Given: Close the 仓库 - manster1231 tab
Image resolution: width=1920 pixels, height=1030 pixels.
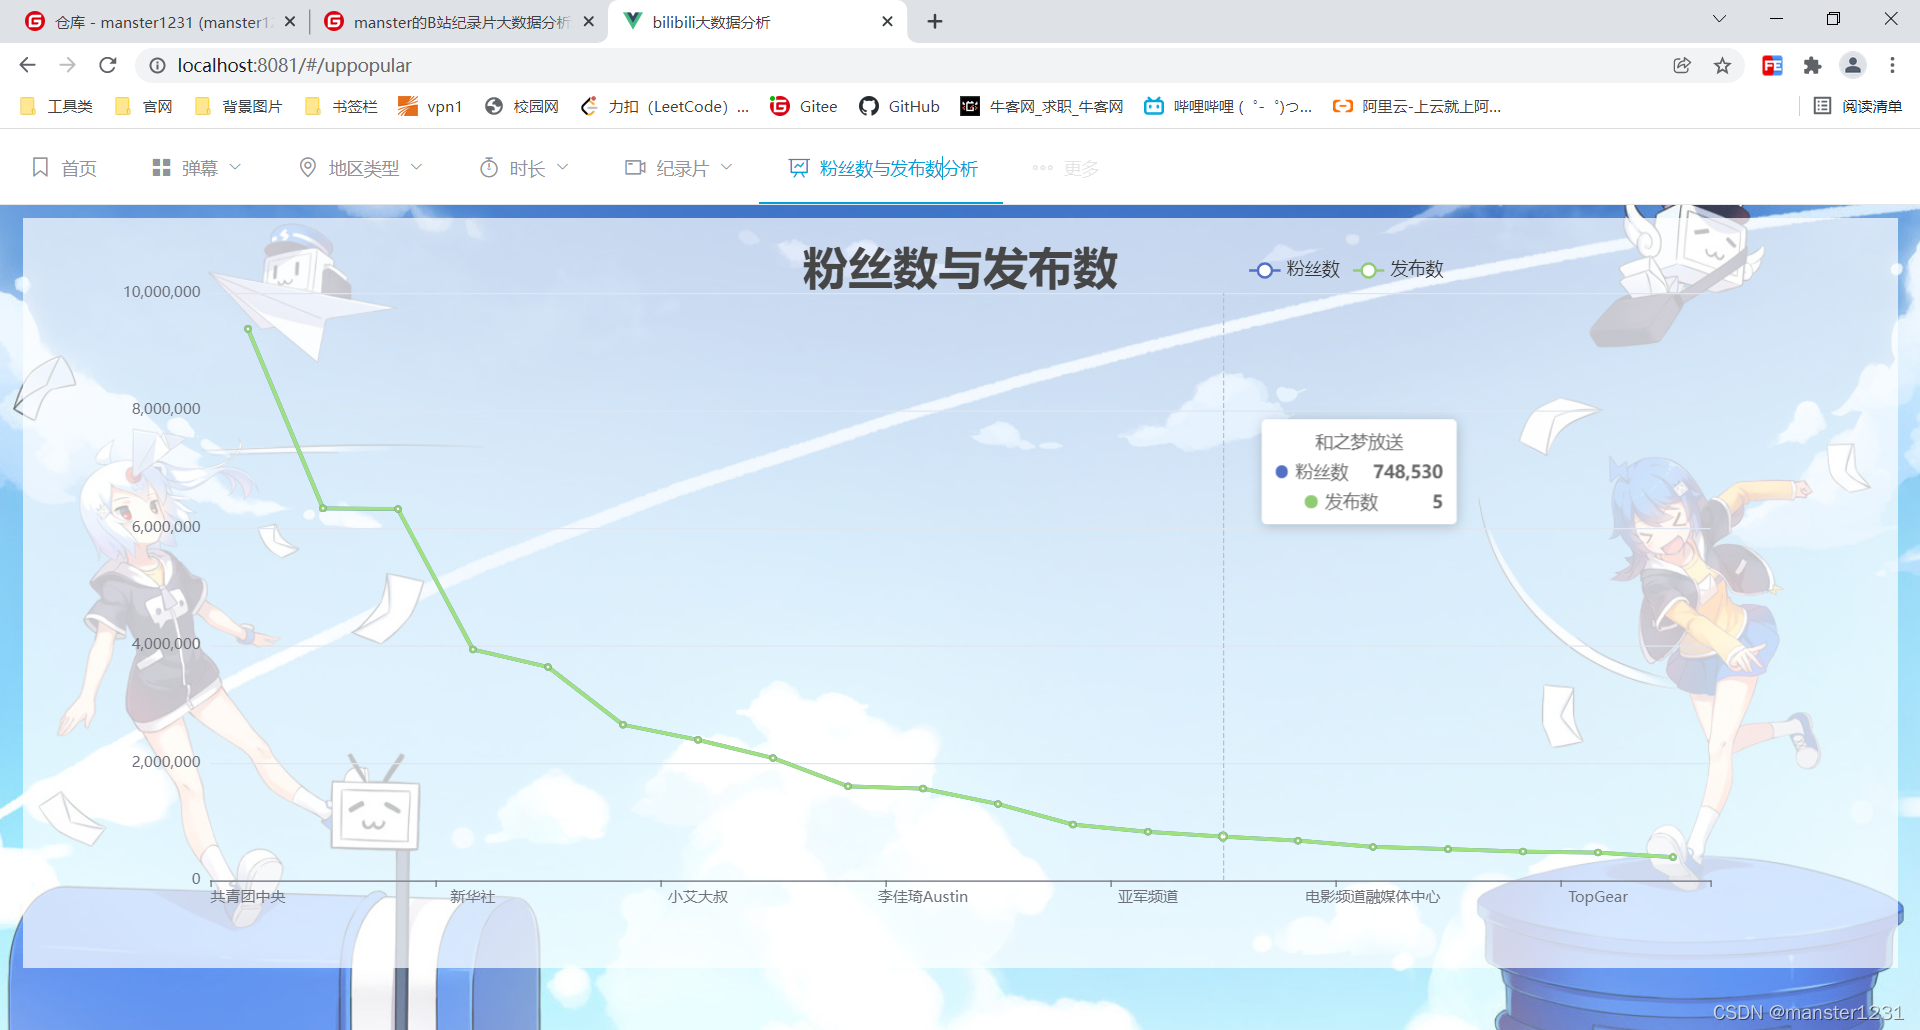Looking at the screenshot, I should (x=290, y=21).
